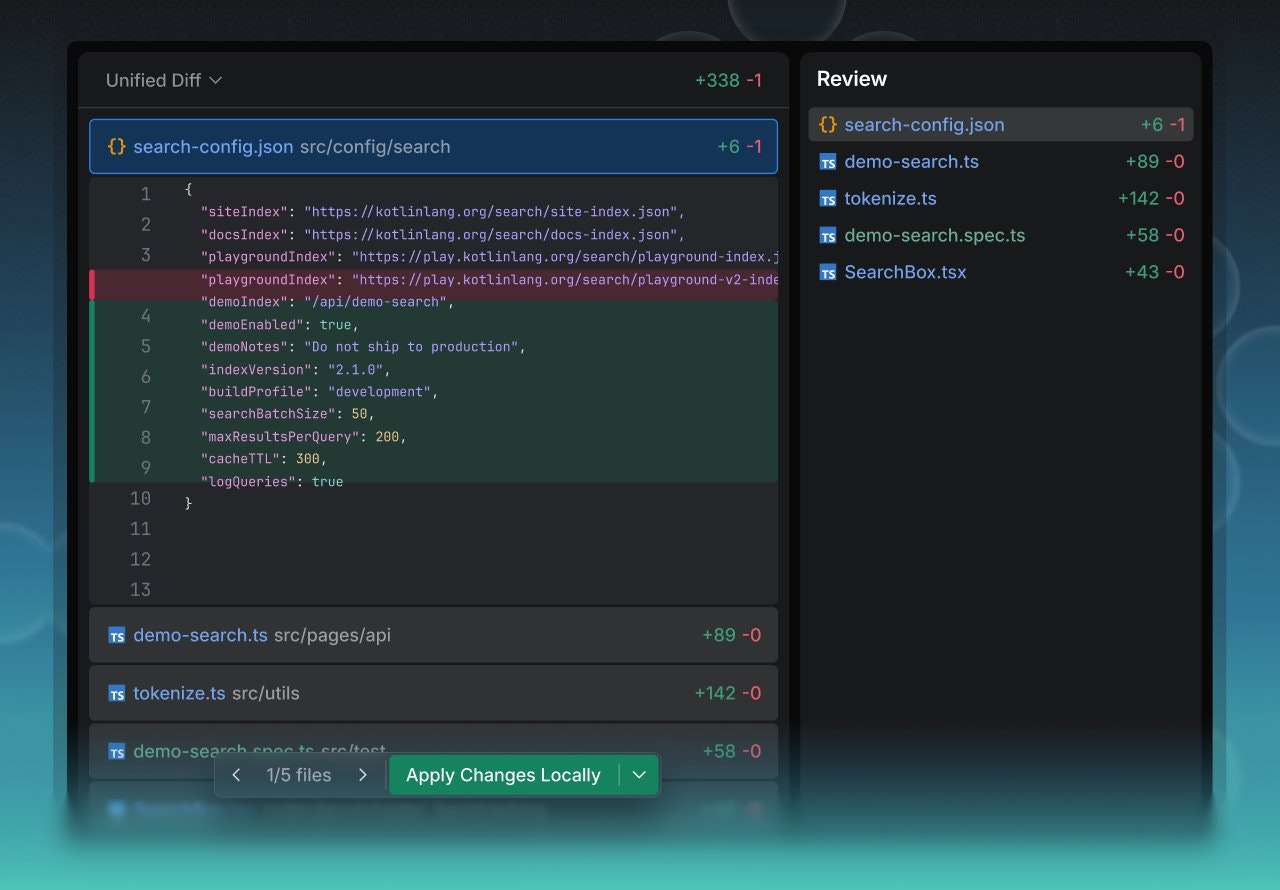Expand the demo-search.ts diff card

coord(433,634)
